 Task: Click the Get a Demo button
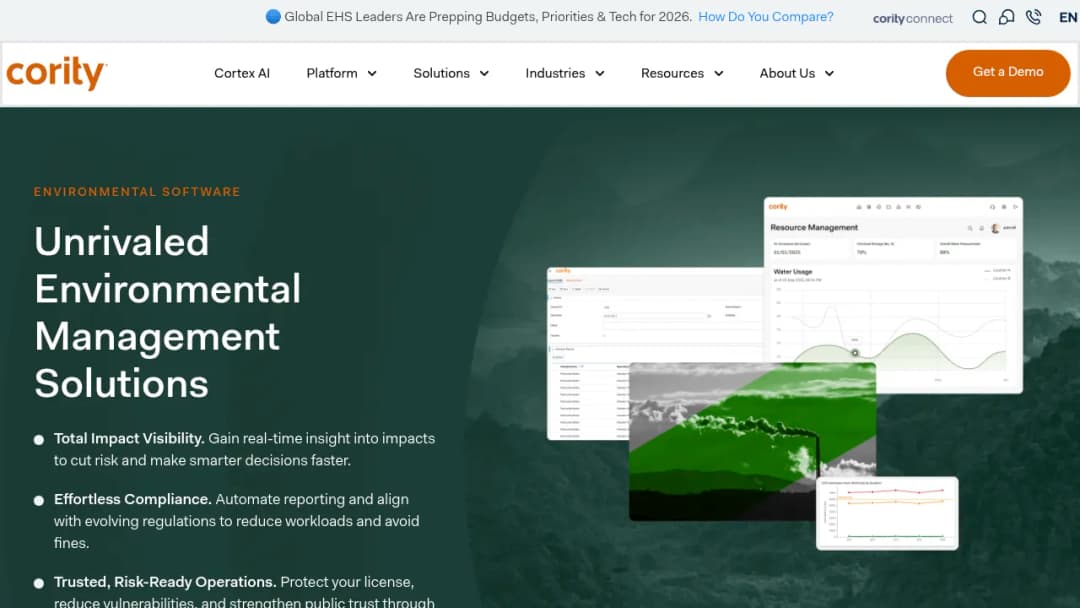pyautogui.click(x=1008, y=72)
